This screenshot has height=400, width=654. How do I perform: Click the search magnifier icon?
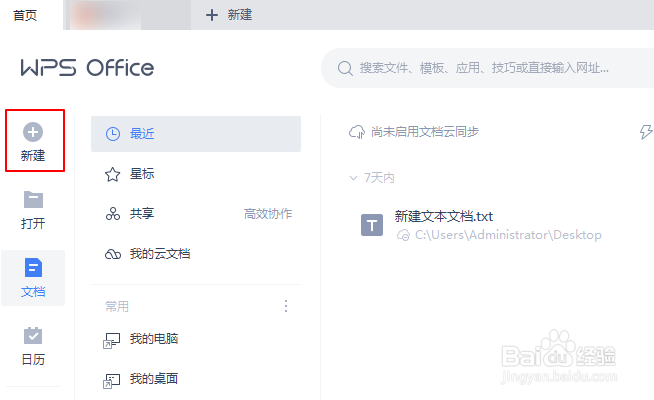tap(345, 68)
